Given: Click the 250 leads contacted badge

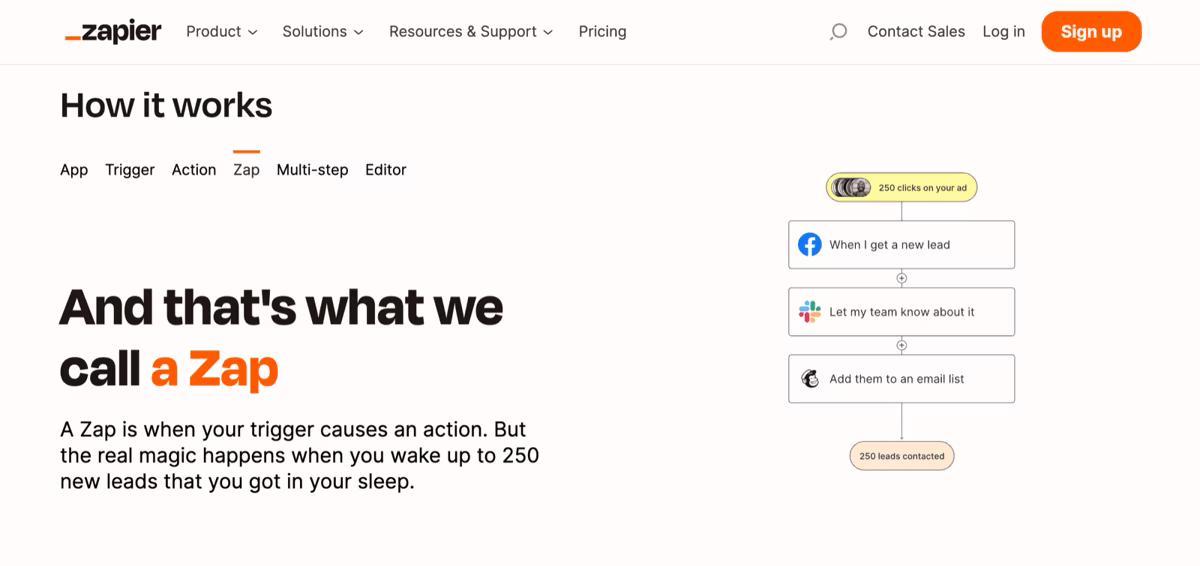Looking at the screenshot, I should (x=901, y=456).
